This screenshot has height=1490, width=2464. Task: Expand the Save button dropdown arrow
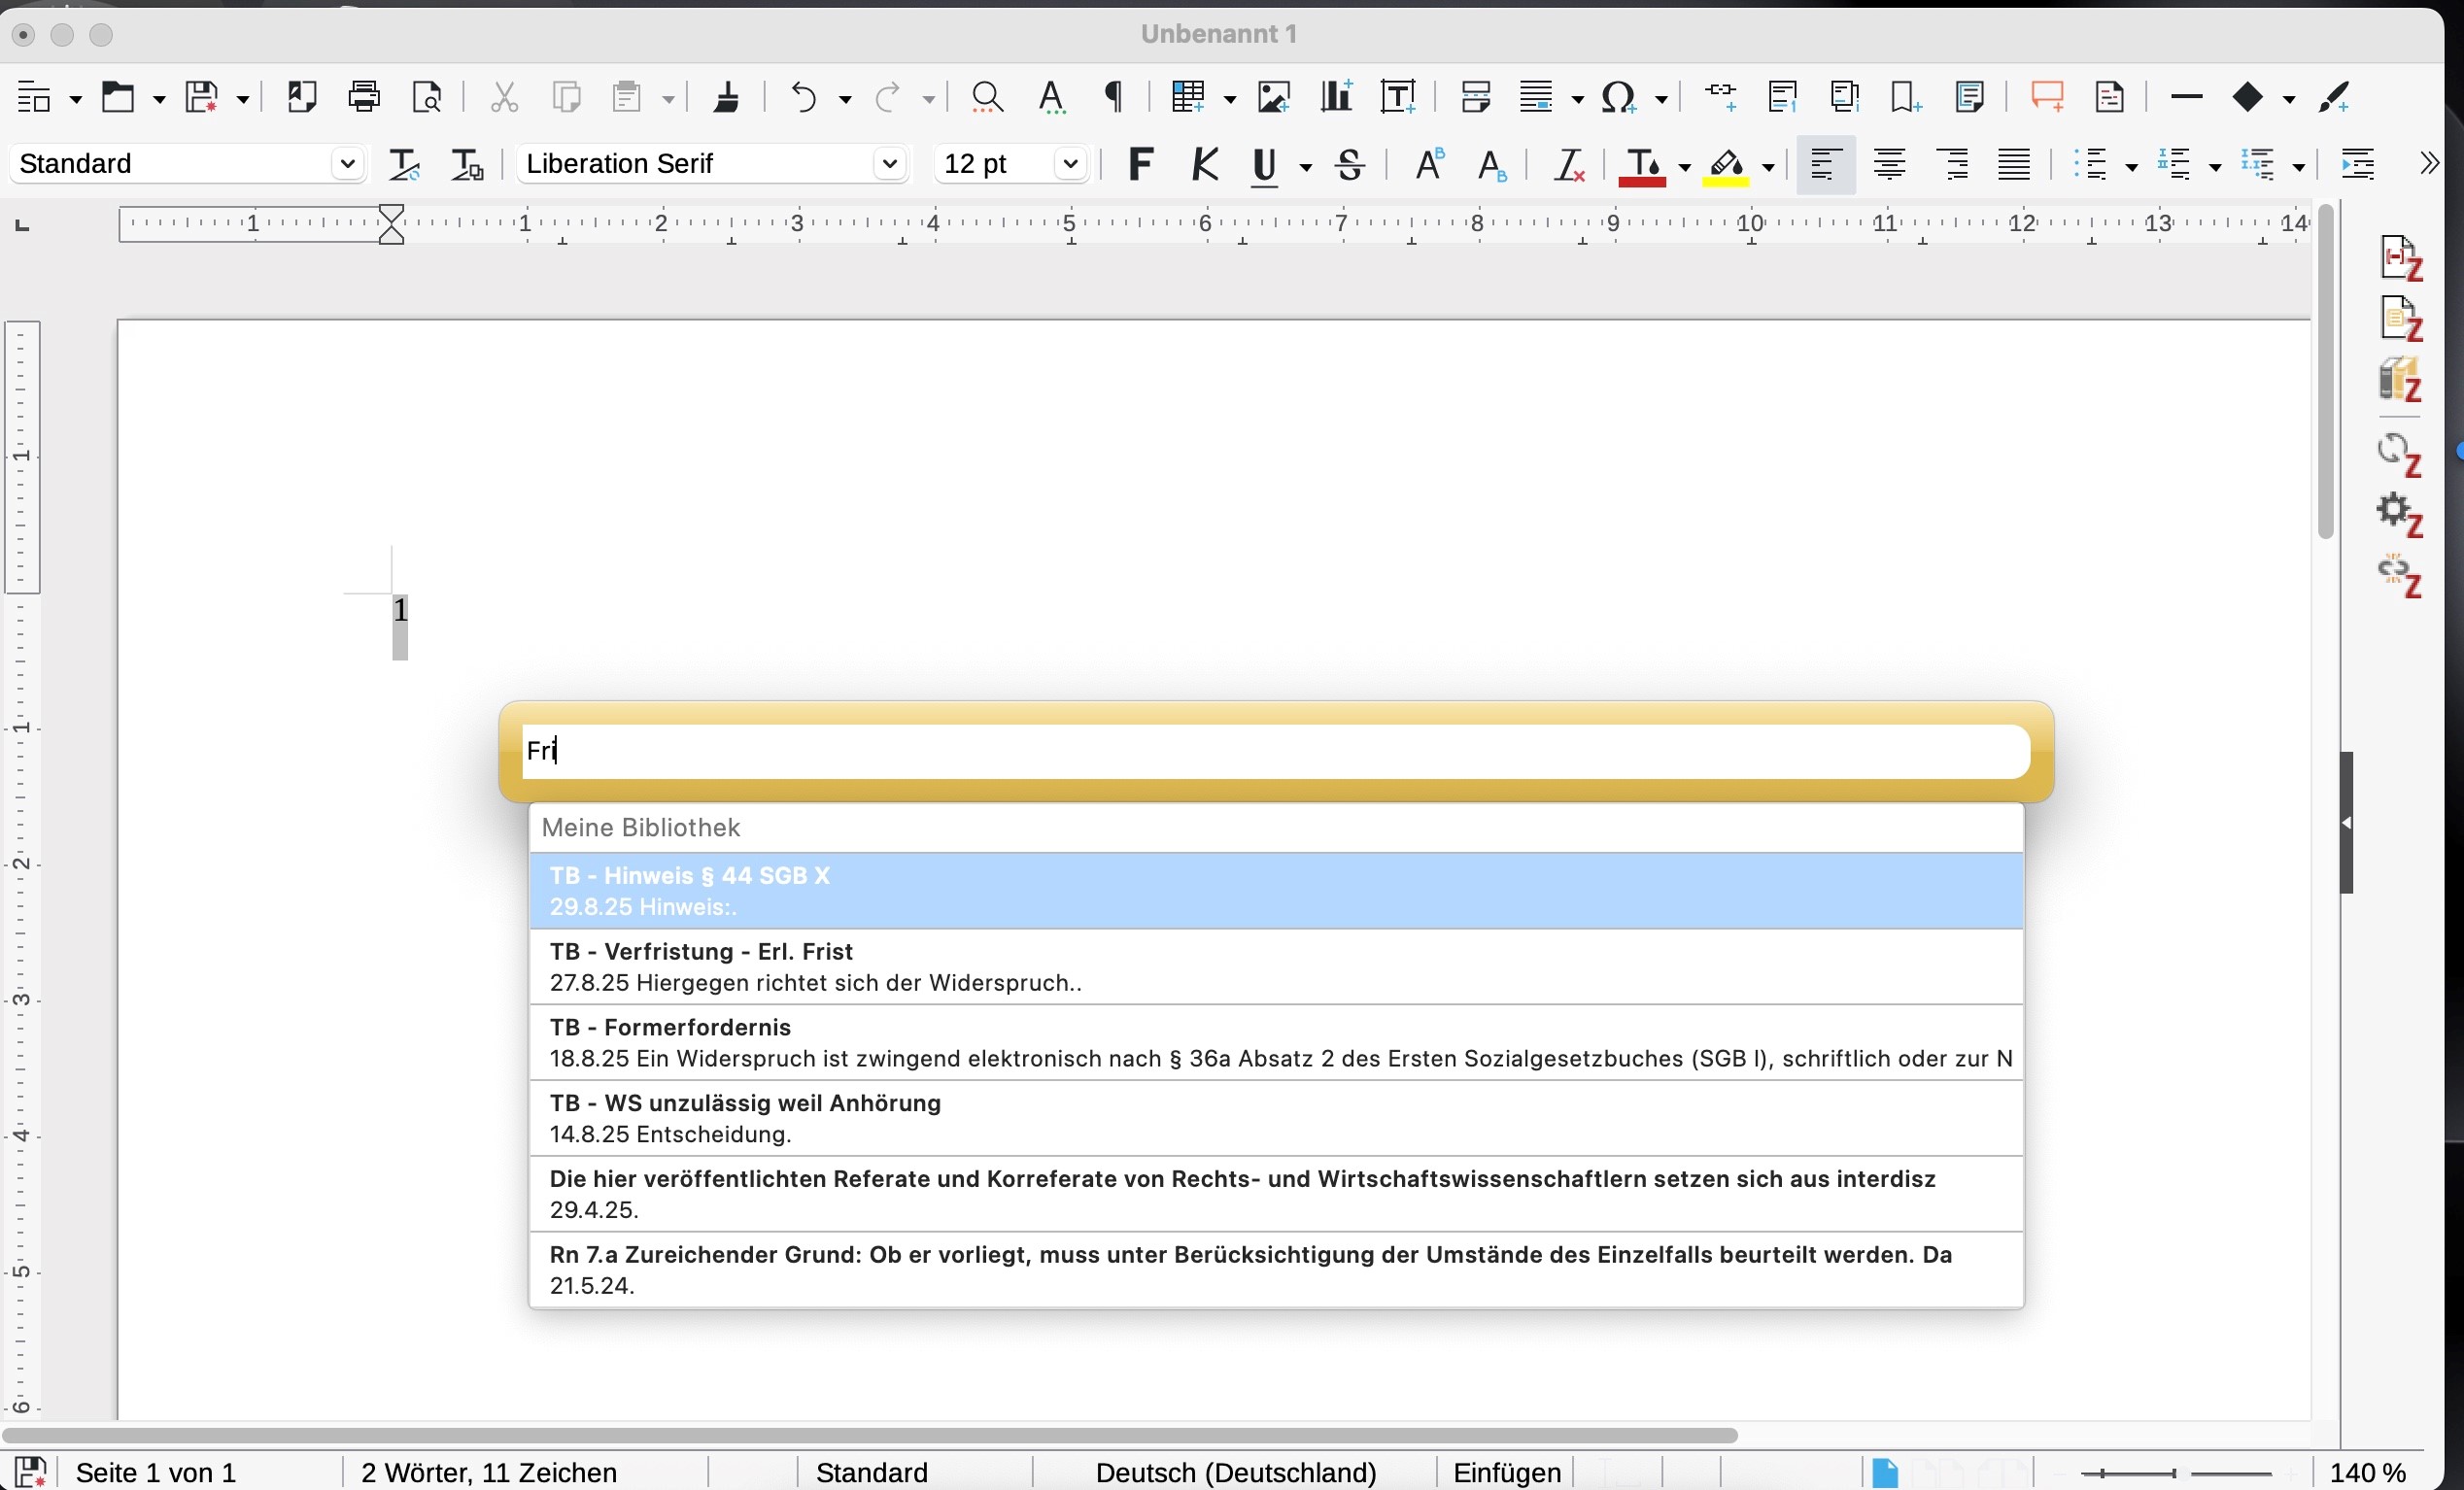coord(242,99)
